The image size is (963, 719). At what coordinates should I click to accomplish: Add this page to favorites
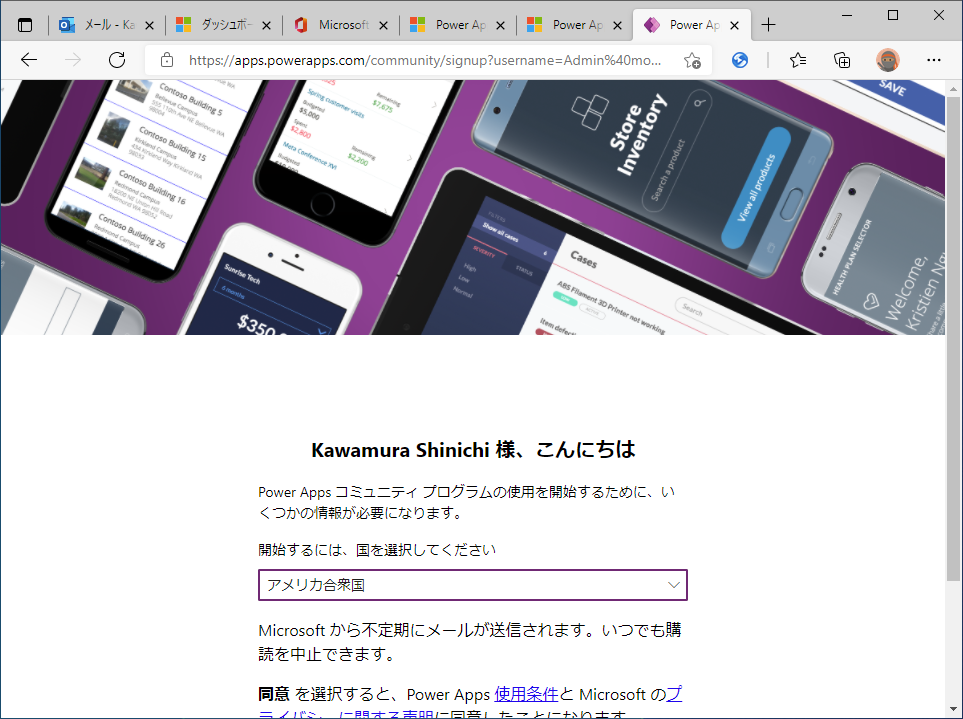692,60
